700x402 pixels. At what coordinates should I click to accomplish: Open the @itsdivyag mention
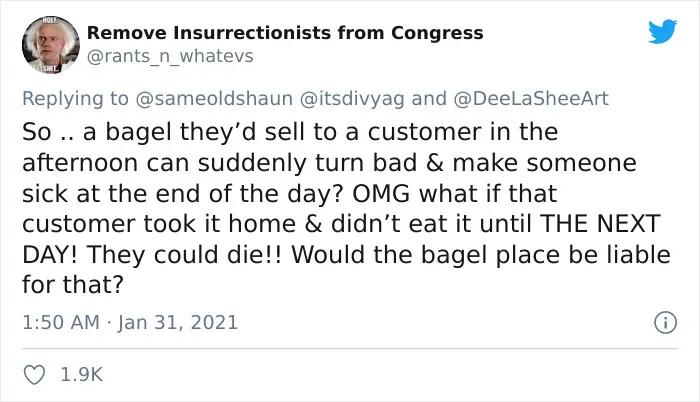tap(352, 98)
